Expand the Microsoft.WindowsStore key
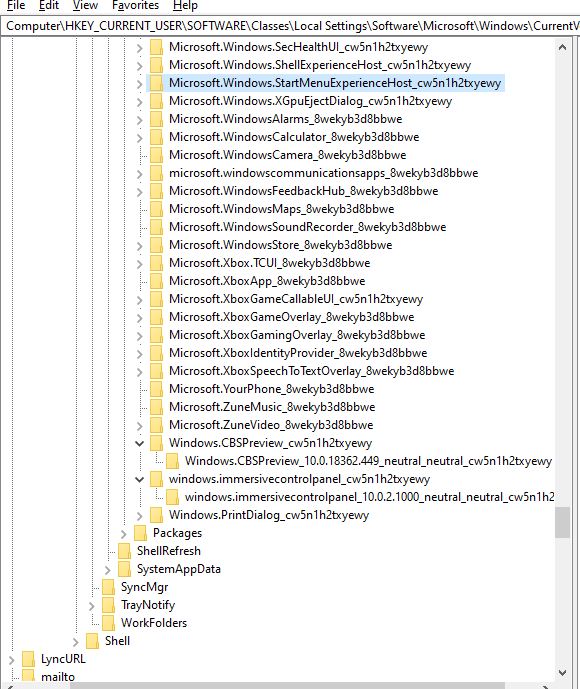The height and width of the screenshot is (689, 580). [x=139, y=246]
